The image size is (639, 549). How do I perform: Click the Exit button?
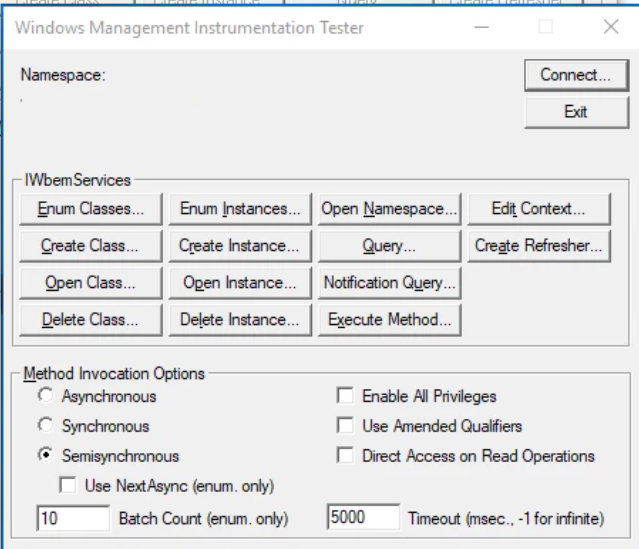tap(576, 112)
